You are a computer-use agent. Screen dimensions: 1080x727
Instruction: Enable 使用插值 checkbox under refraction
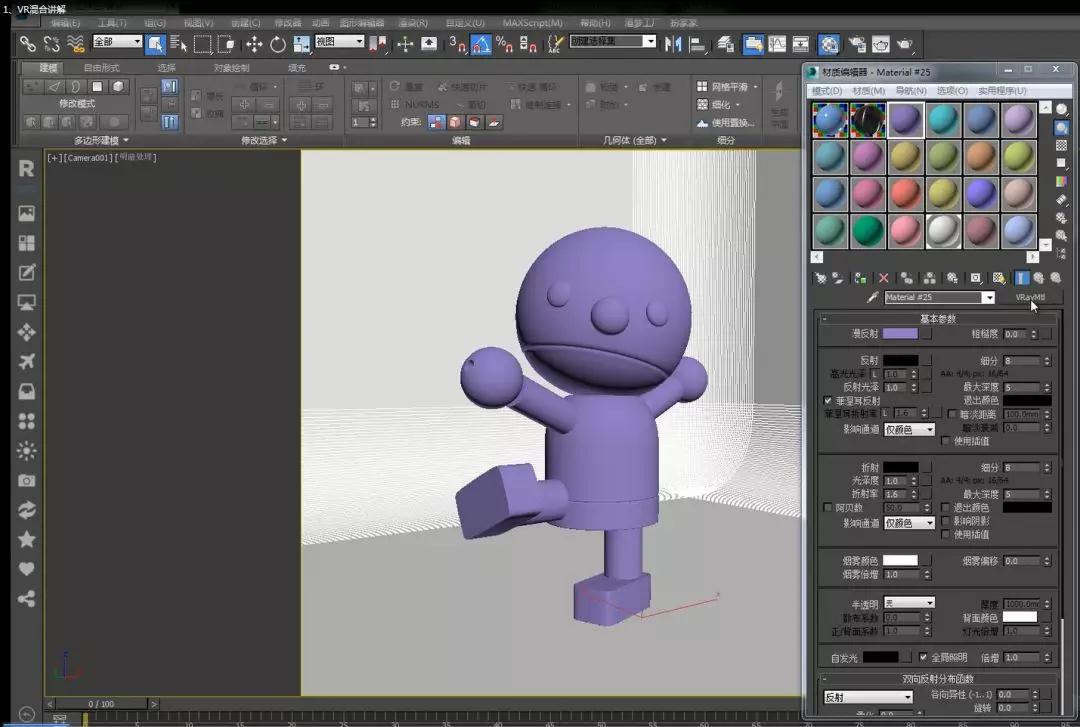tap(946, 534)
